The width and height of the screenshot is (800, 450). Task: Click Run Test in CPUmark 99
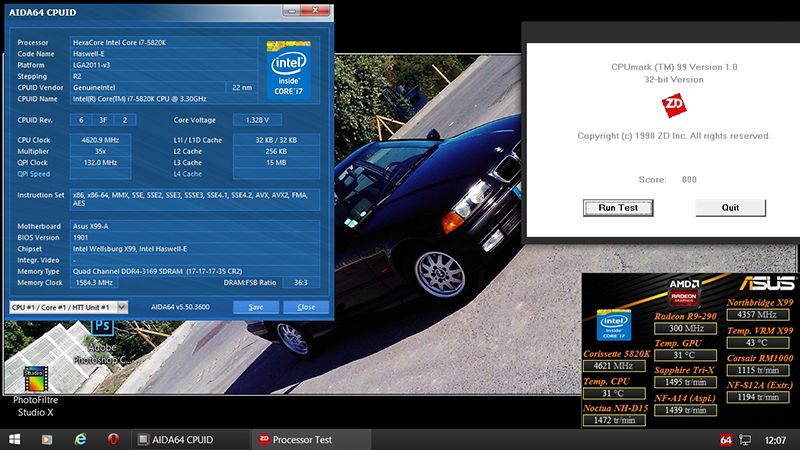tap(618, 208)
